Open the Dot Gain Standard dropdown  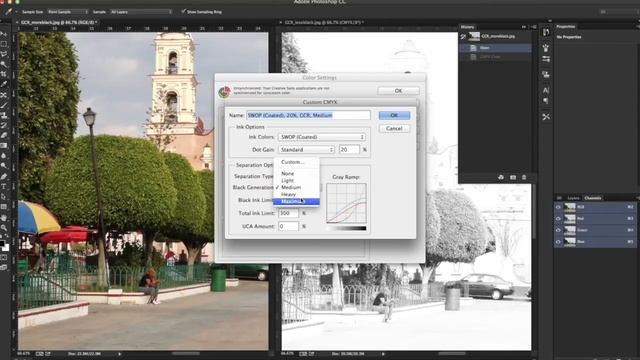point(307,150)
